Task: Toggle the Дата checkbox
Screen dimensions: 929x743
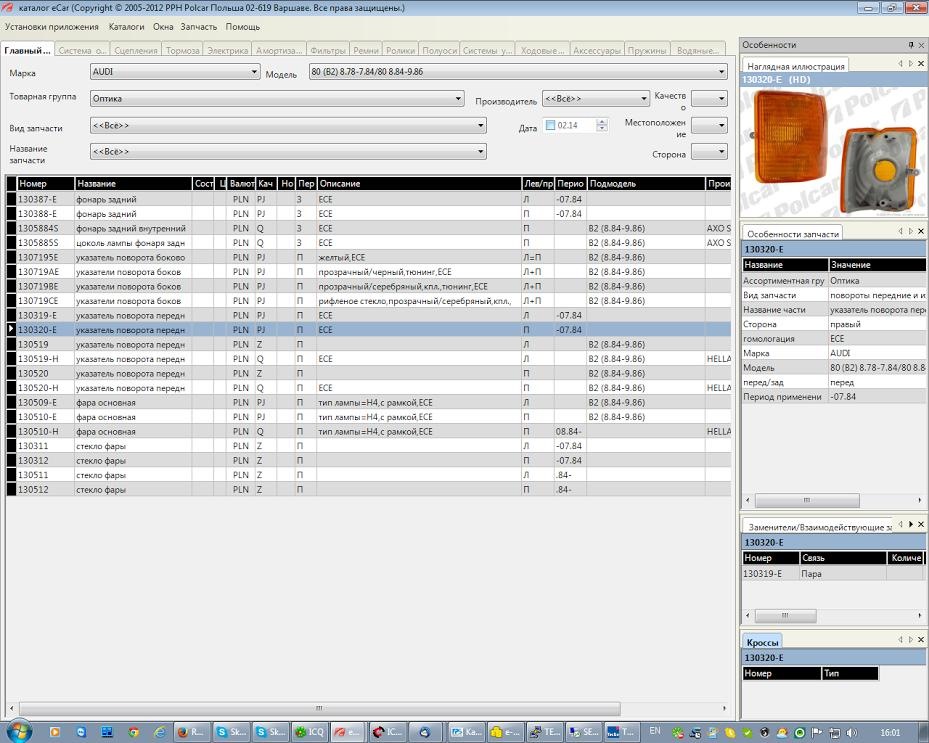Action: click(x=550, y=126)
